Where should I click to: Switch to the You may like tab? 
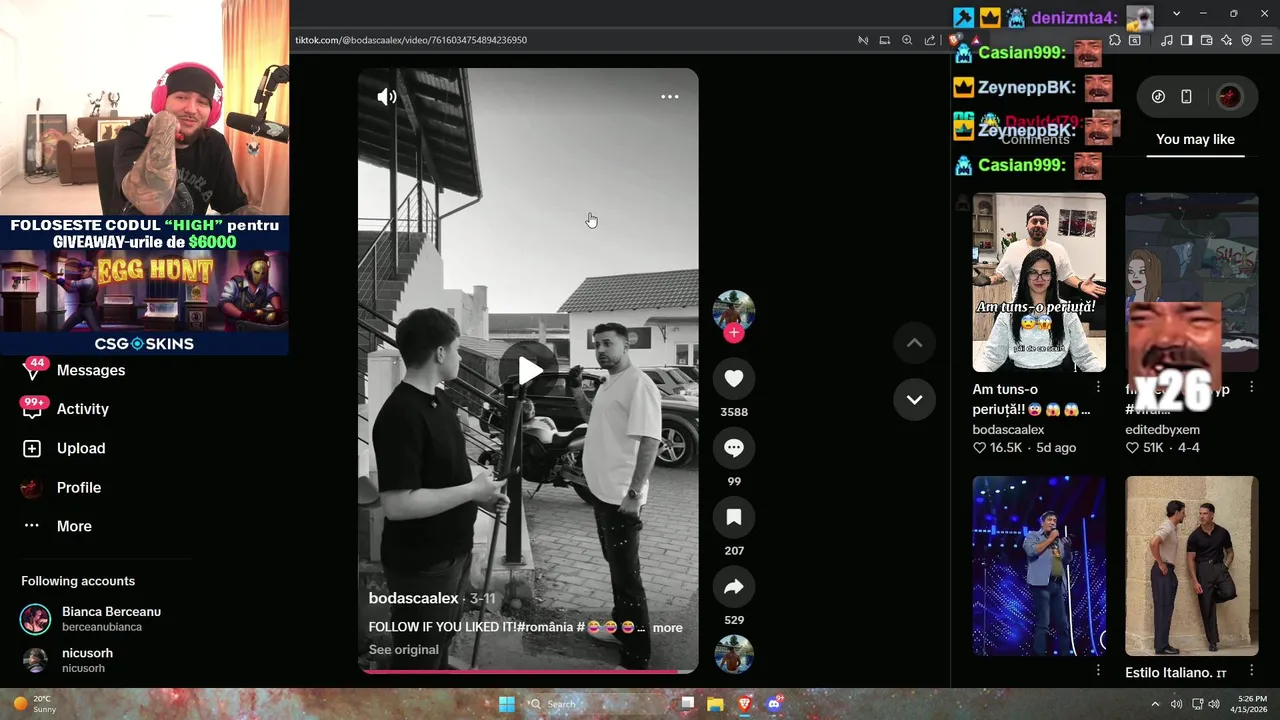1195,140
